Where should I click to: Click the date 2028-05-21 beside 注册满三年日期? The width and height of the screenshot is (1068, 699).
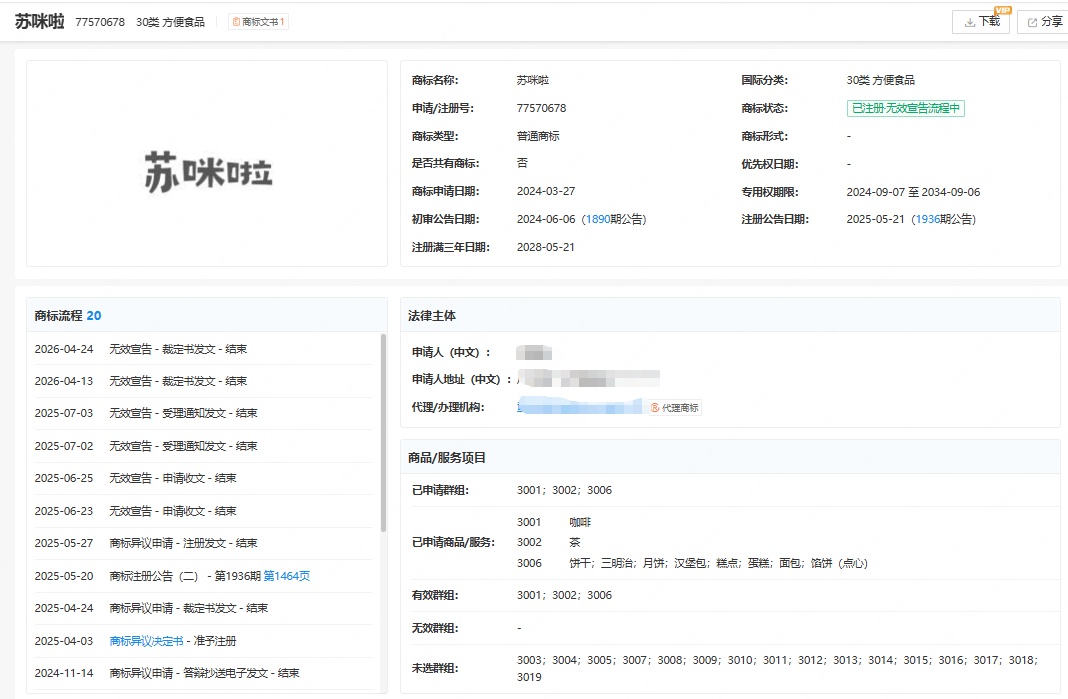(x=546, y=247)
